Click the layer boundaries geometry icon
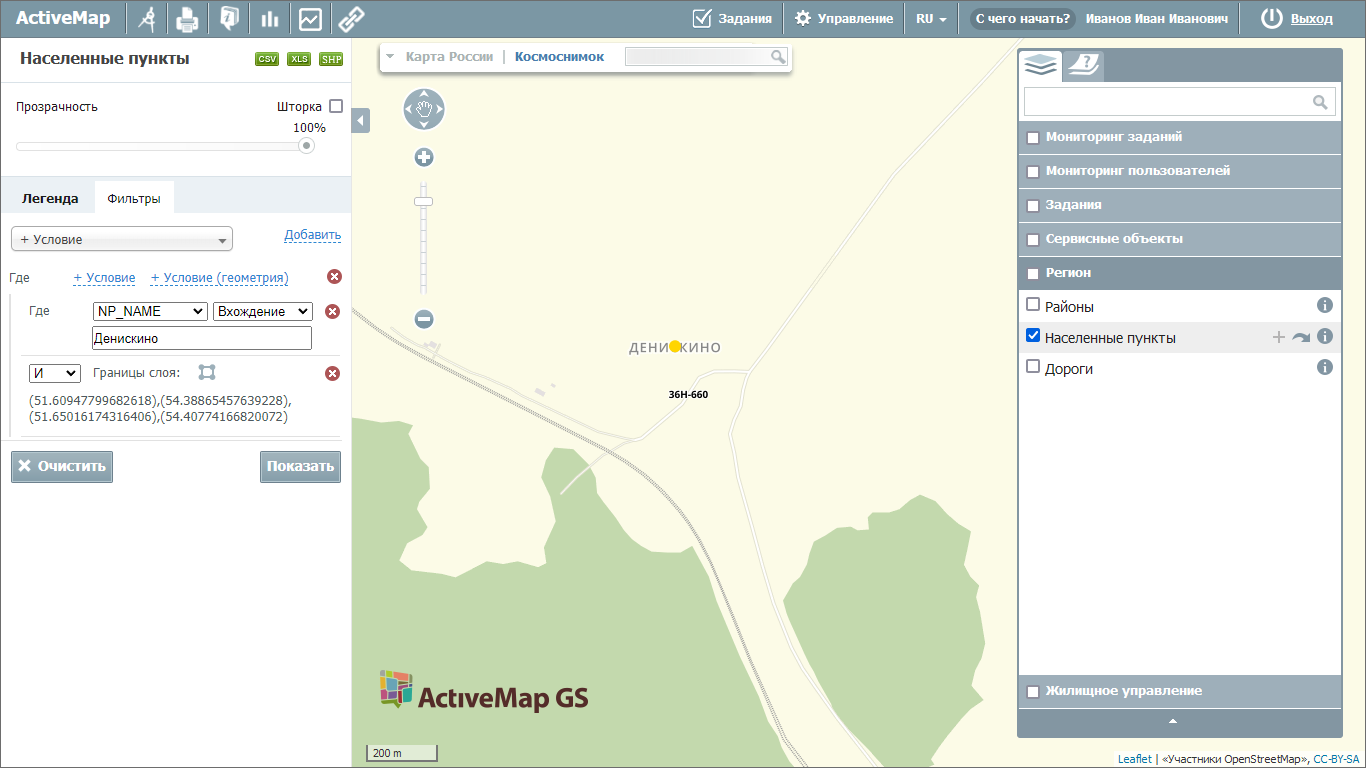This screenshot has width=1366, height=768. click(x=207, y=372)
